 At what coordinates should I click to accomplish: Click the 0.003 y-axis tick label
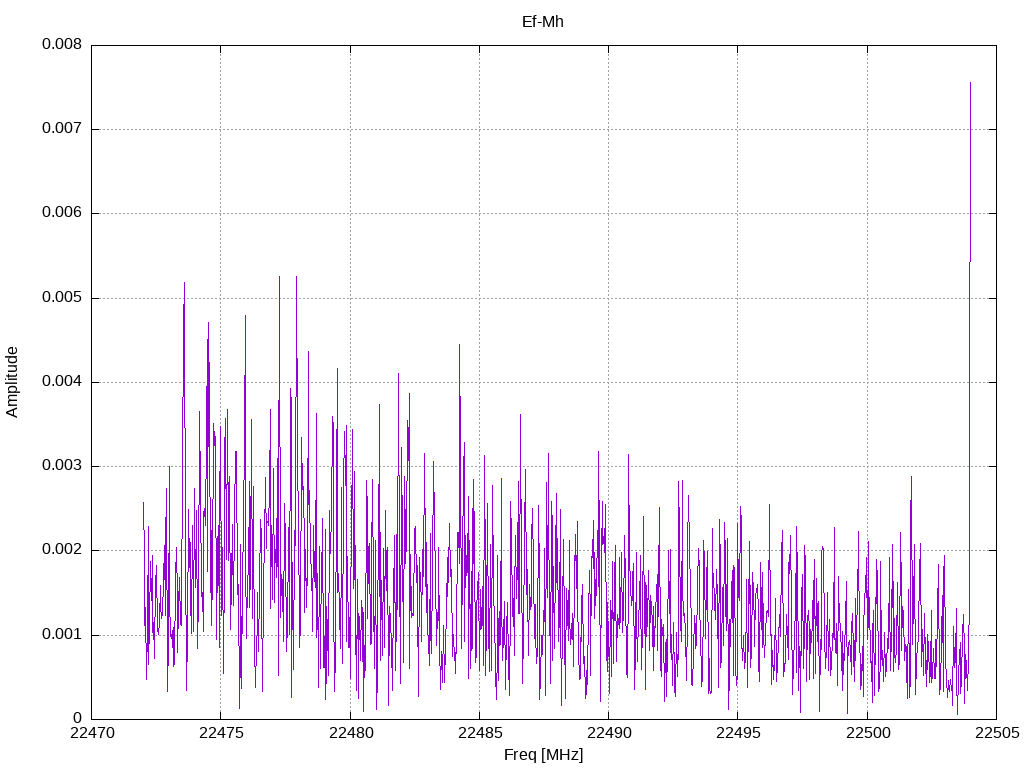click(61, 466)
